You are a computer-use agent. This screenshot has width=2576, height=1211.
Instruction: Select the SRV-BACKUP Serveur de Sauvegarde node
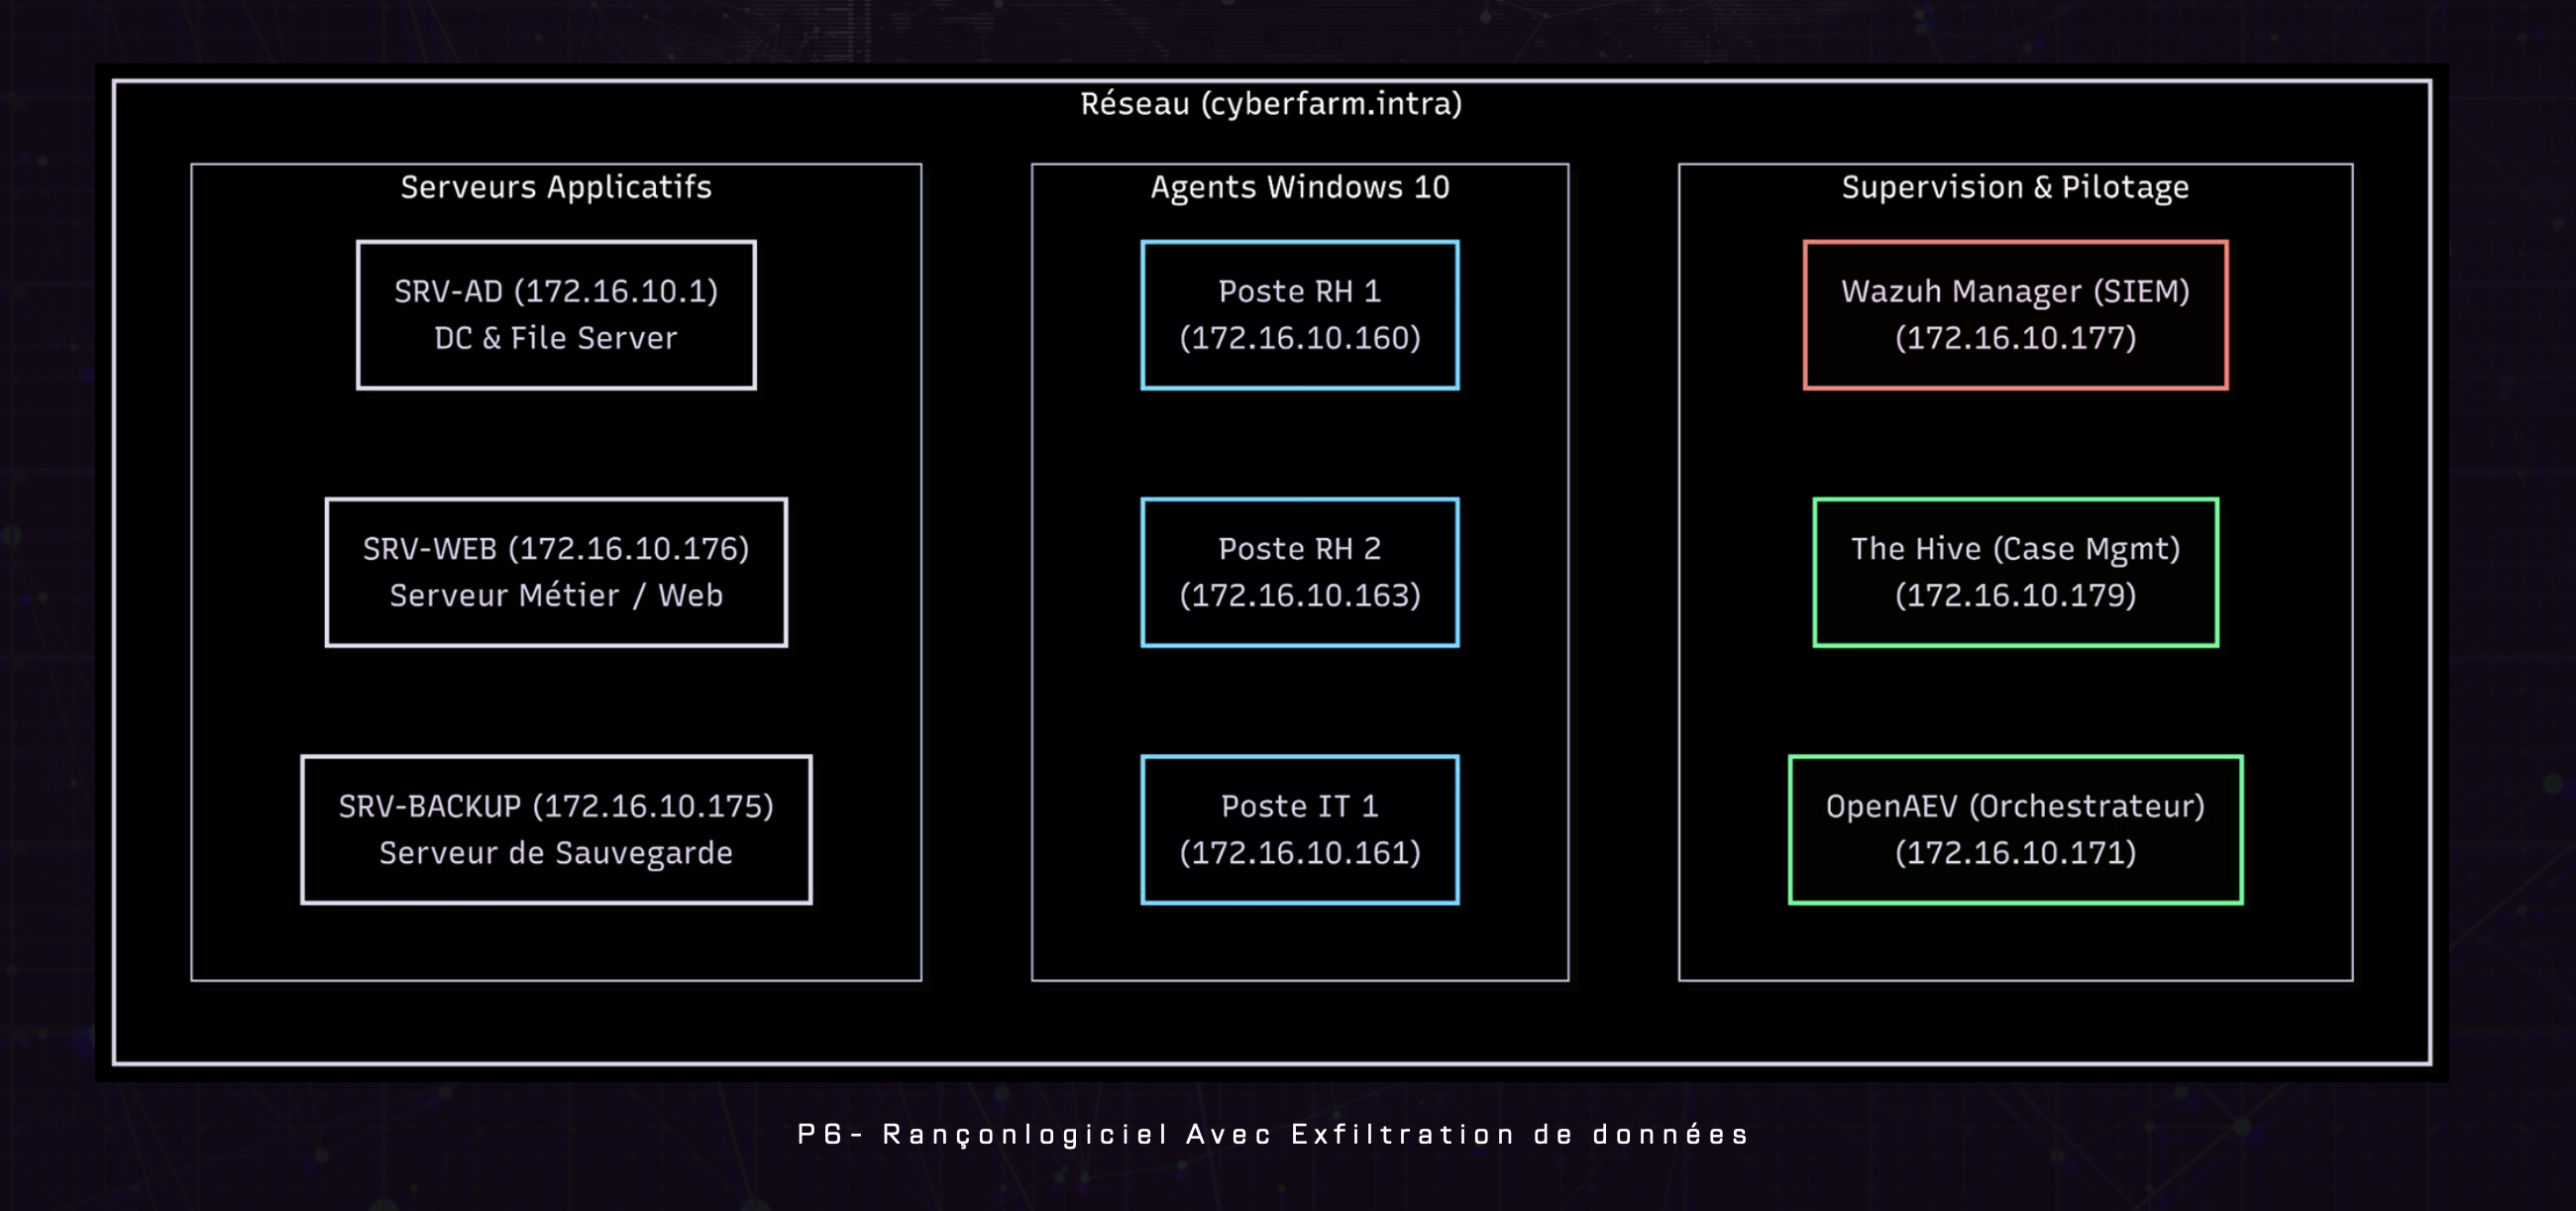tap(556, 829)
